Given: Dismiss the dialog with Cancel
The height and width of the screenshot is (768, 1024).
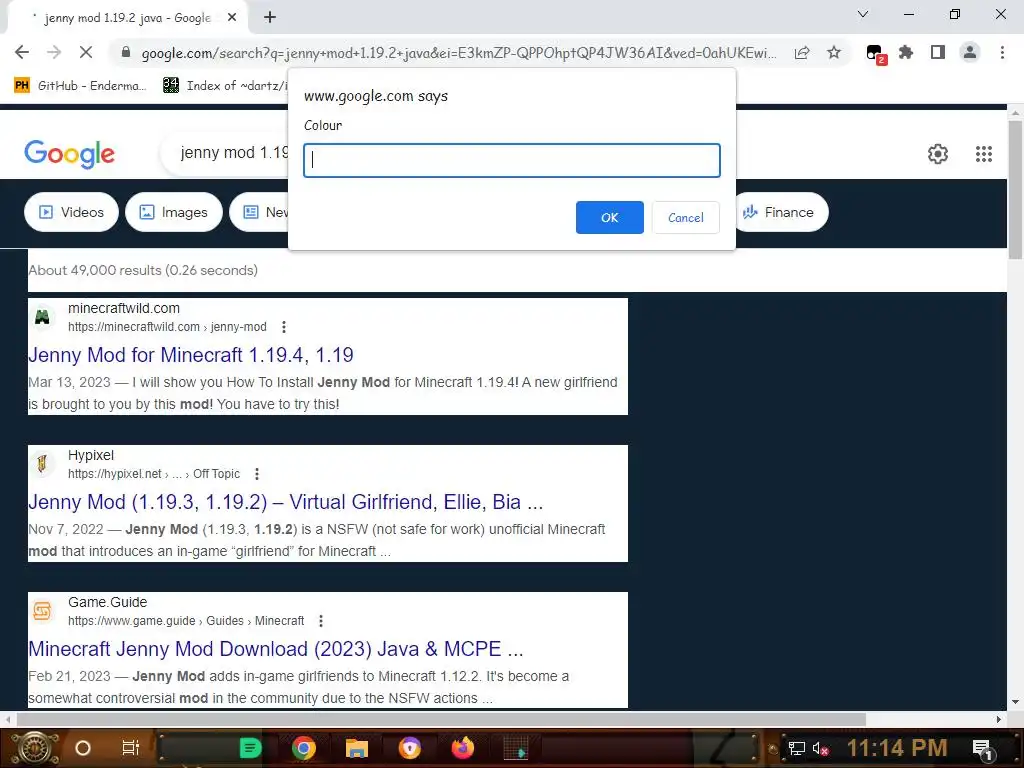Looking at the screenshot, I should click(686, 217).
